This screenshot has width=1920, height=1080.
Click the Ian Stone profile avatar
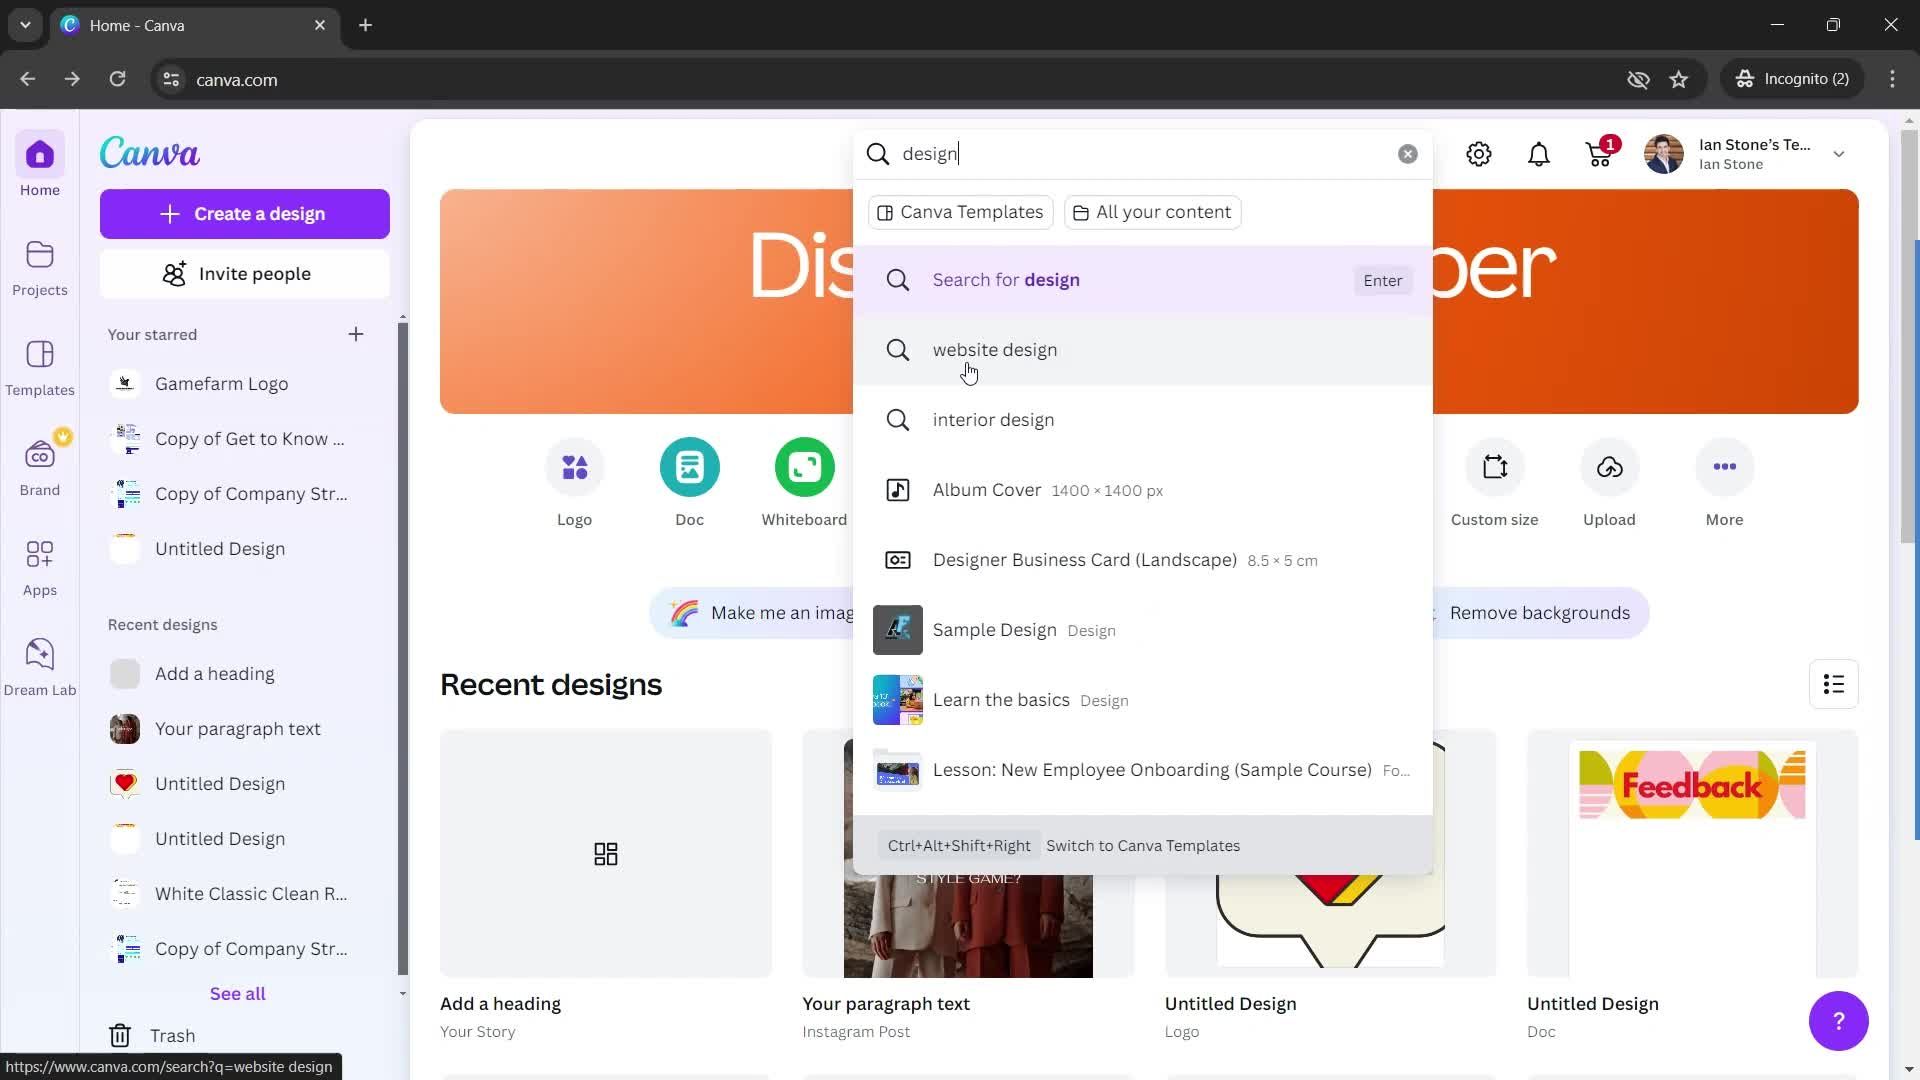pos(1664,154)
